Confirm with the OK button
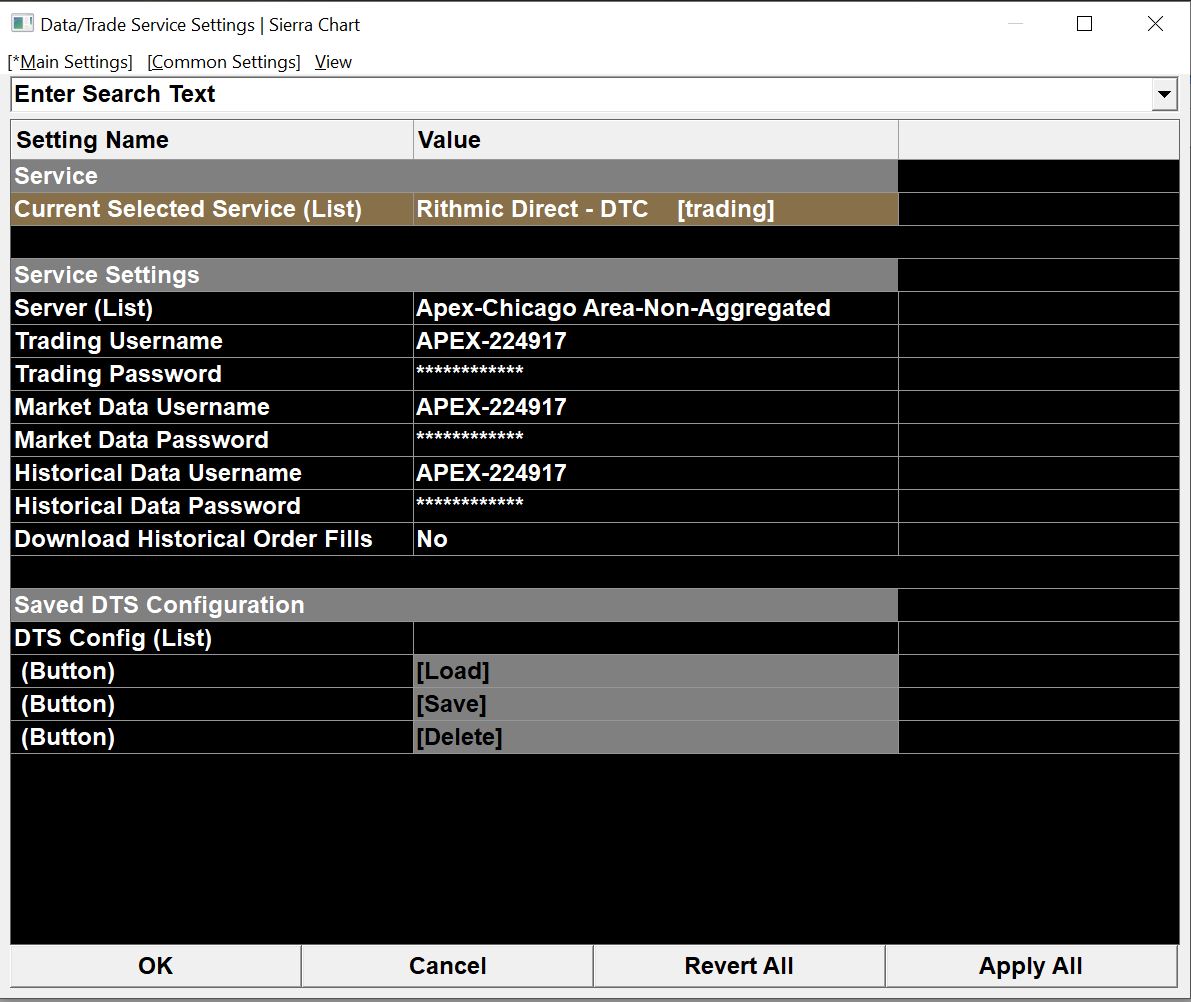The width and height of the screenshot is (1191, 1002). click(156, 966)
